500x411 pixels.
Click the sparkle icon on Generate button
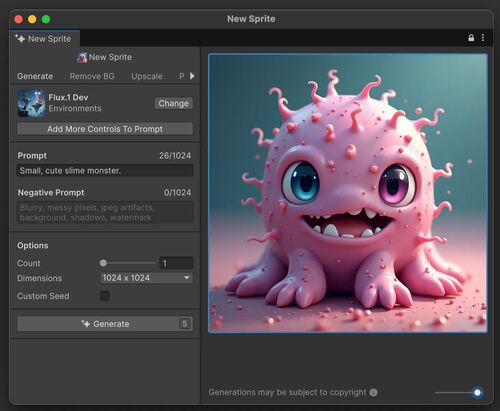[86, 324]
